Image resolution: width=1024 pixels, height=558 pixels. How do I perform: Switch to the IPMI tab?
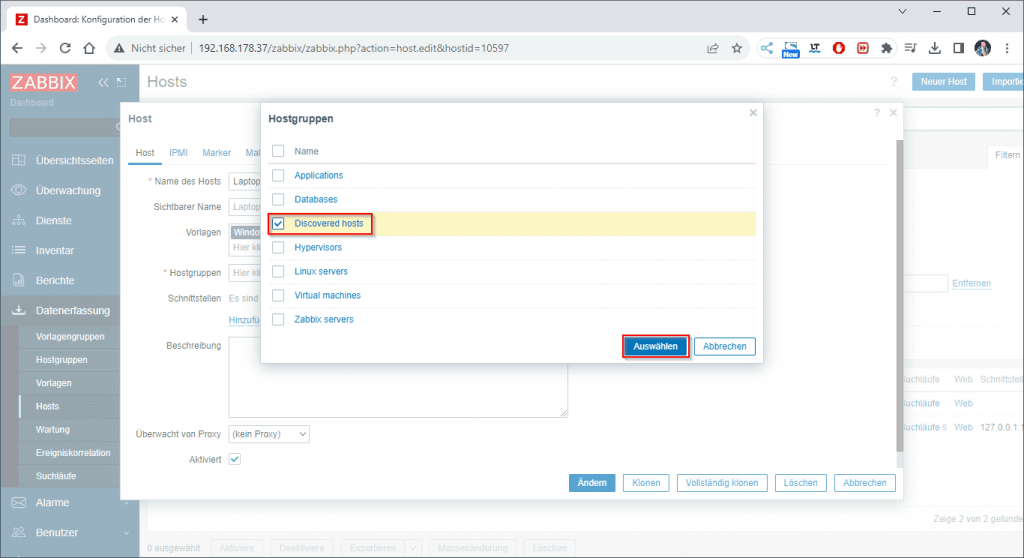click(178, 153)
